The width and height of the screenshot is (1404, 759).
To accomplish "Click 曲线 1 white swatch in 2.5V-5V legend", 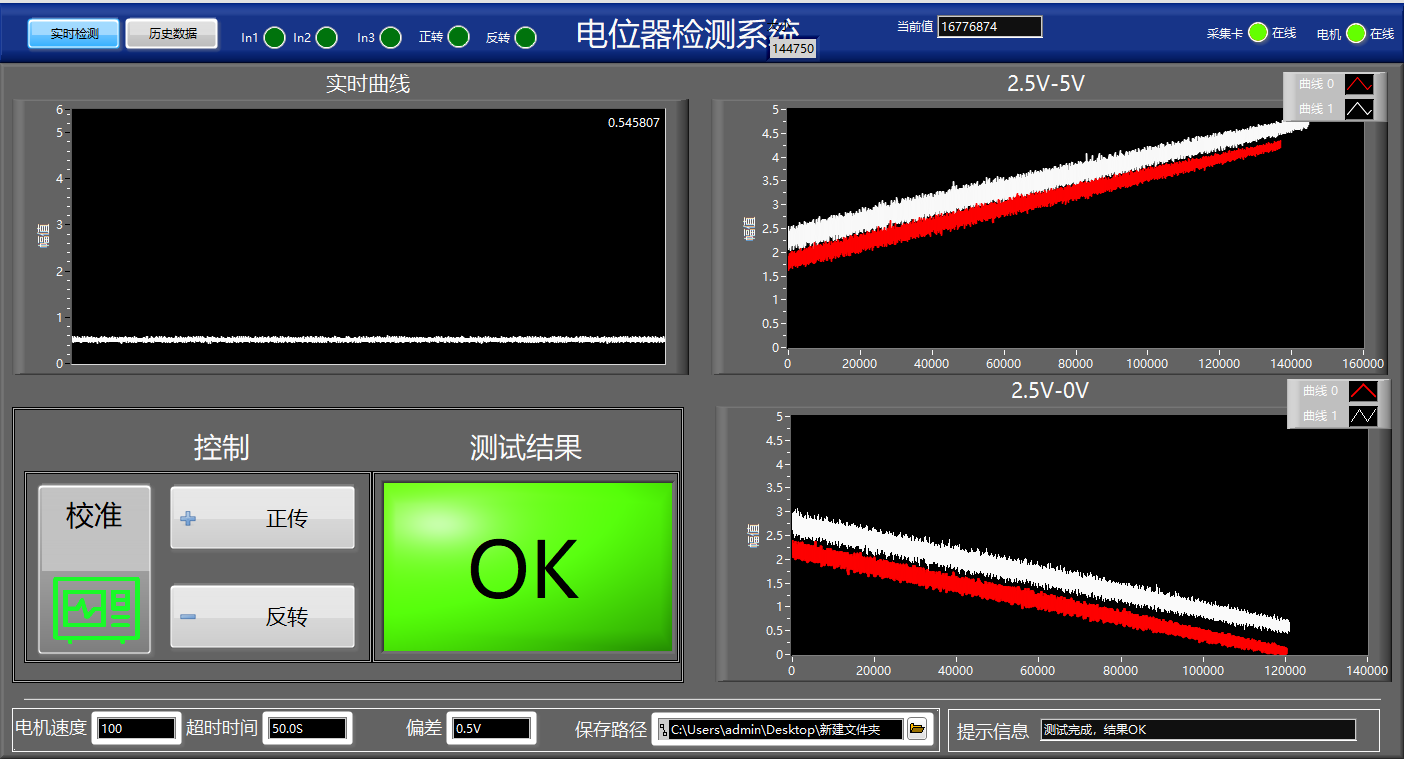I will point(1359,109).
